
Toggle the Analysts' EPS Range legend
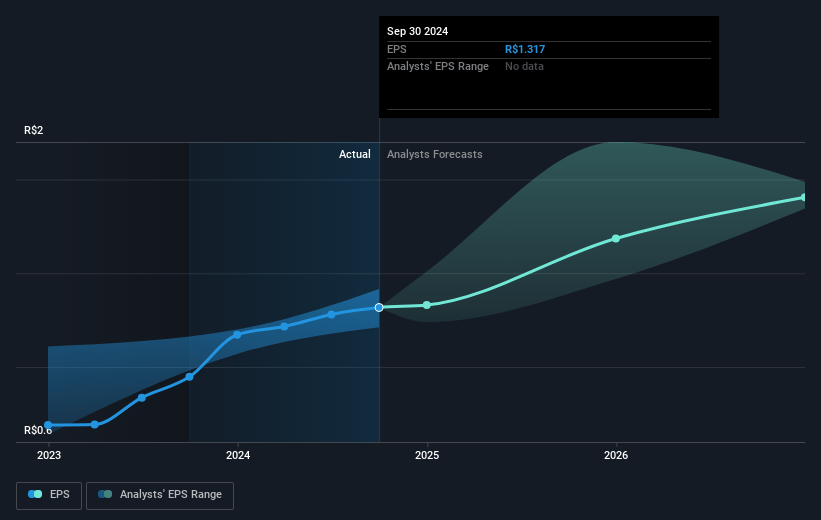coord(160,495)
